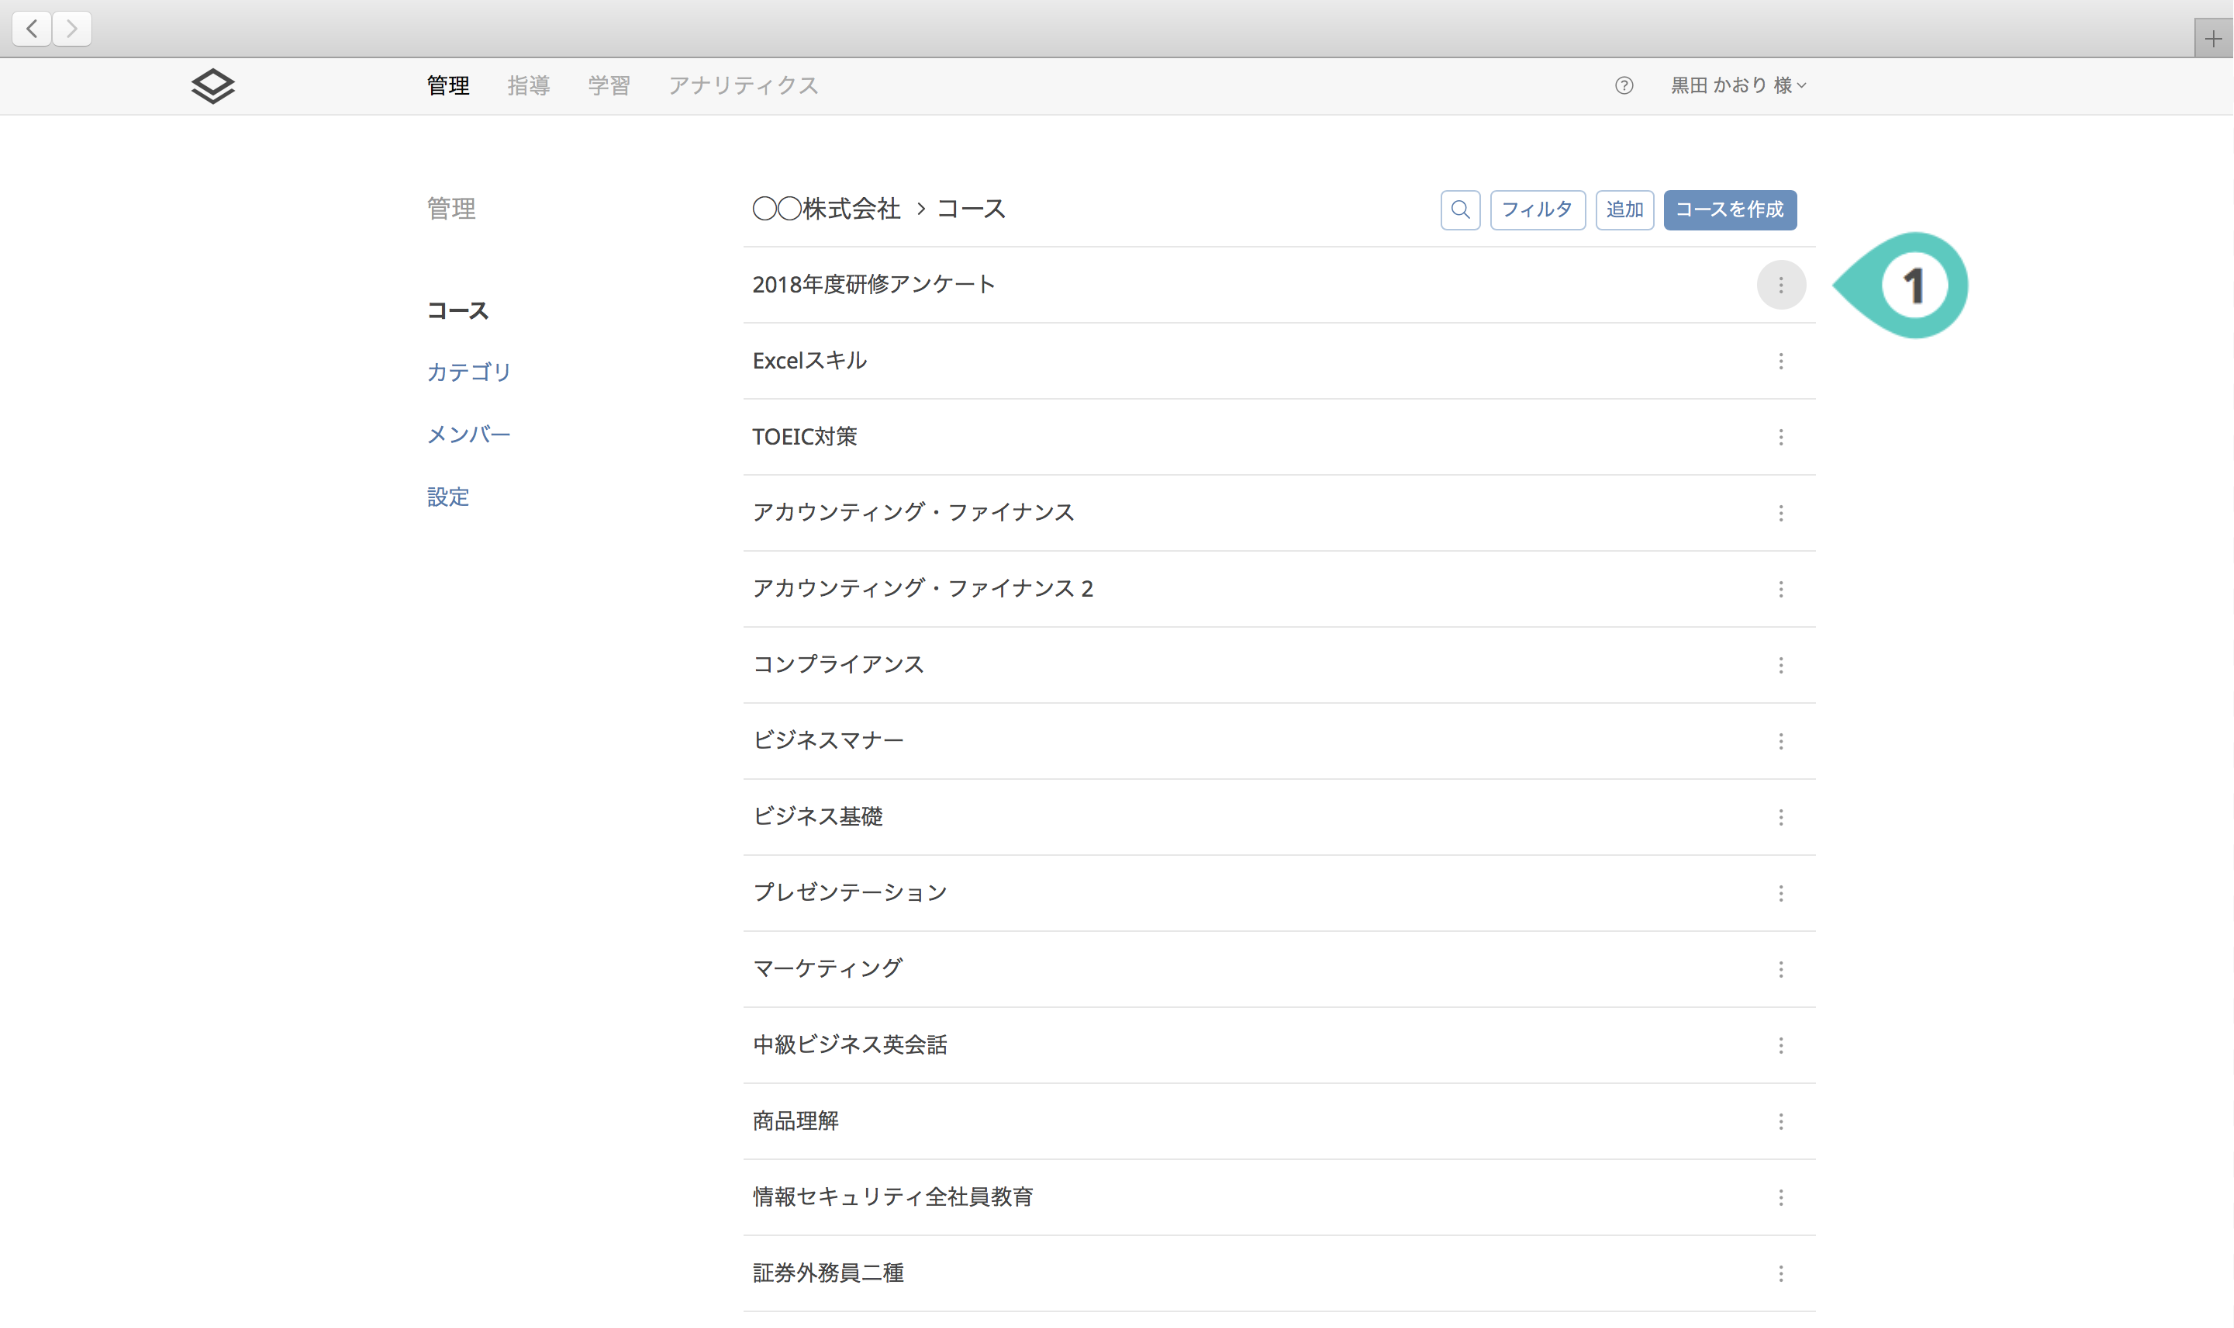This screenshot has width=2234, height=1328.
Task: Click the layered logo icon
Action: click(x=212, y=86)
